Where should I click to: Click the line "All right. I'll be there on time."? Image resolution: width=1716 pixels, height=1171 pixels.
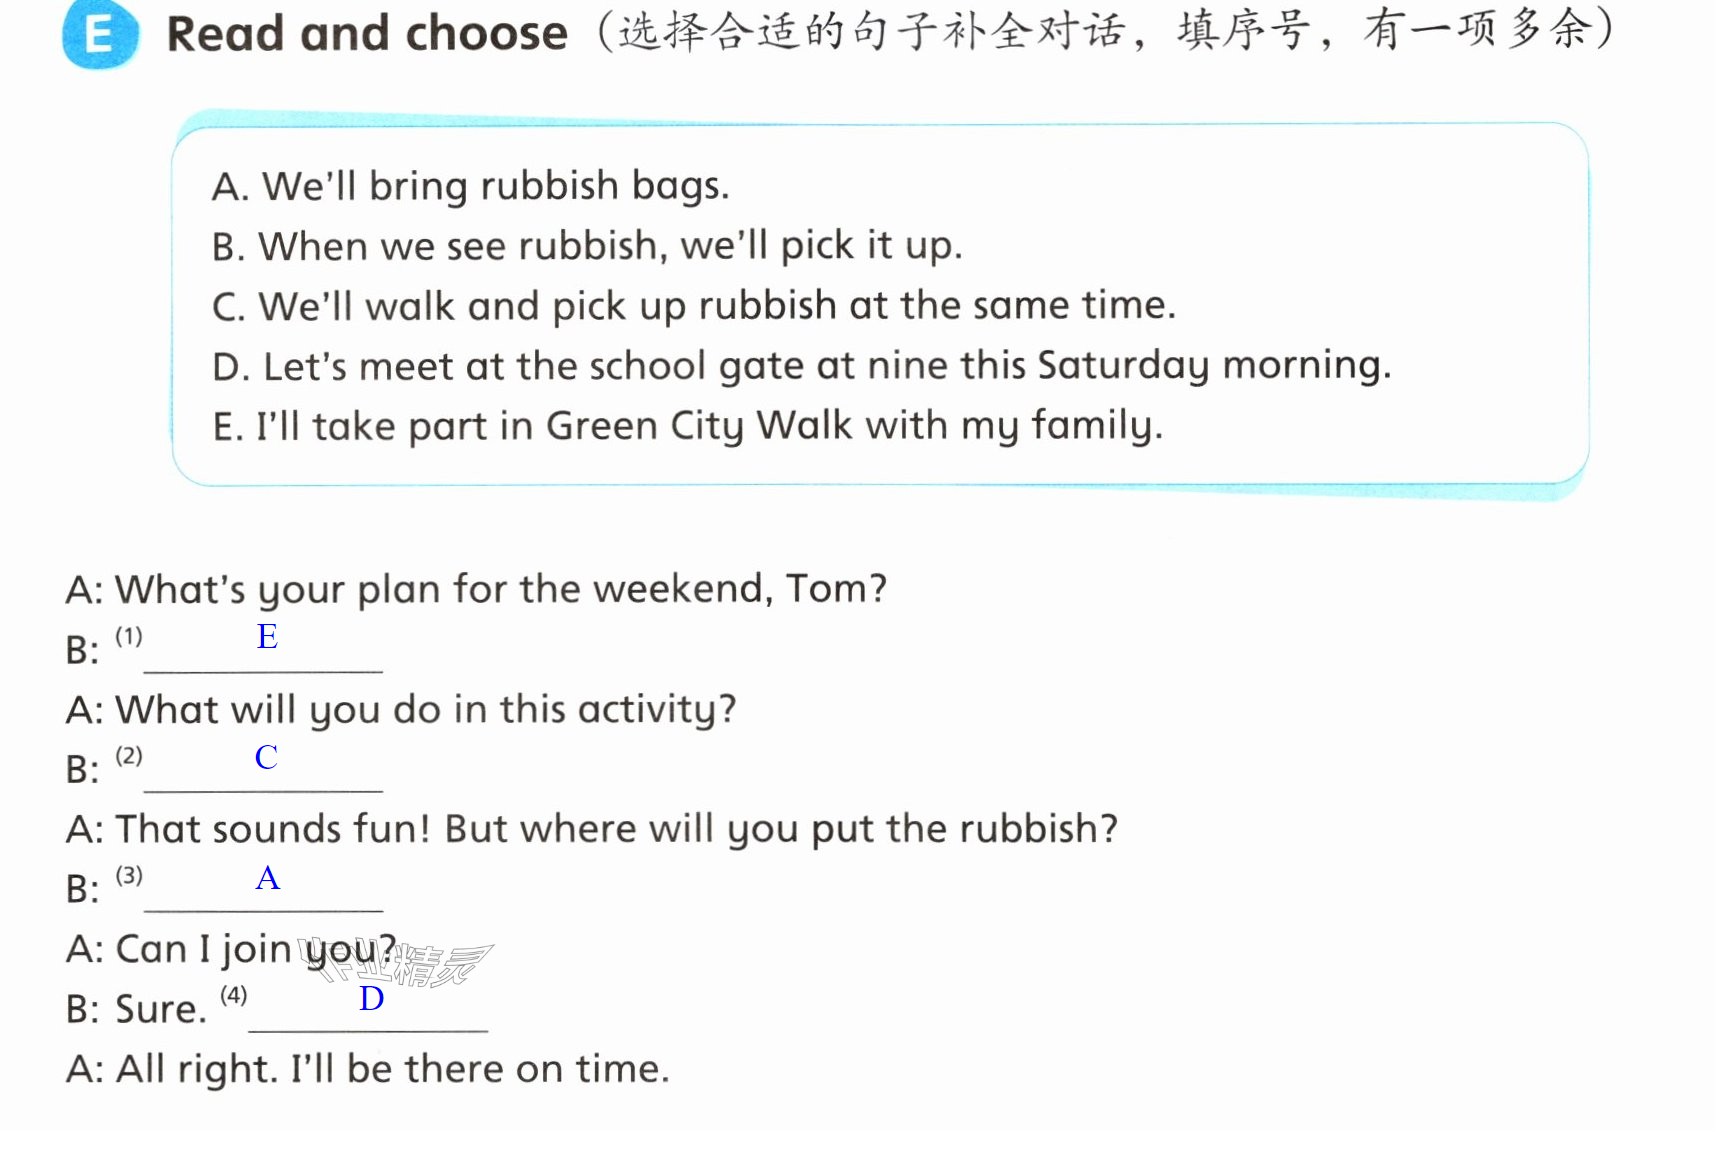(x=367, y=1069)
